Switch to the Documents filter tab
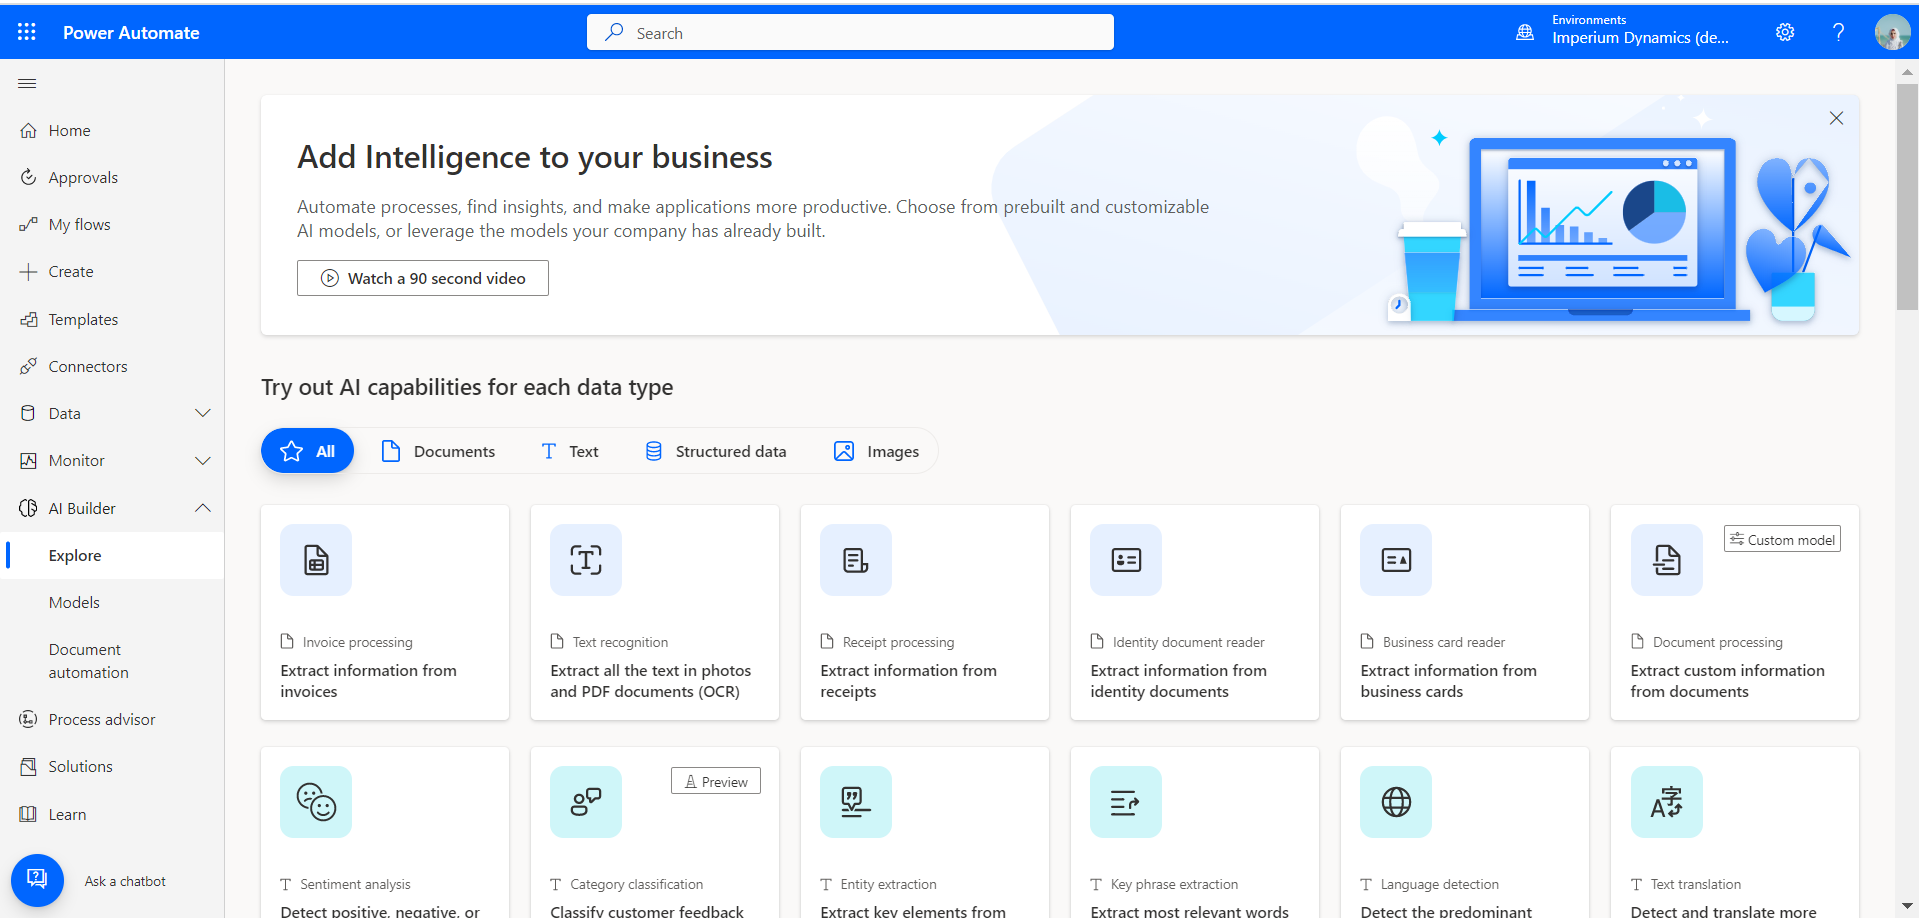This screenshot has width=1919, height=918. pos(438,451)
